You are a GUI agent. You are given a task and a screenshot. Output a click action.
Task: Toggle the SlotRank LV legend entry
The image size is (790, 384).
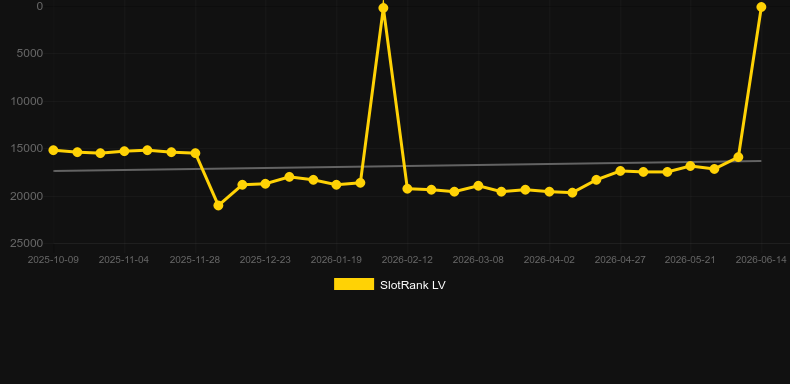[x=389, y=285]
